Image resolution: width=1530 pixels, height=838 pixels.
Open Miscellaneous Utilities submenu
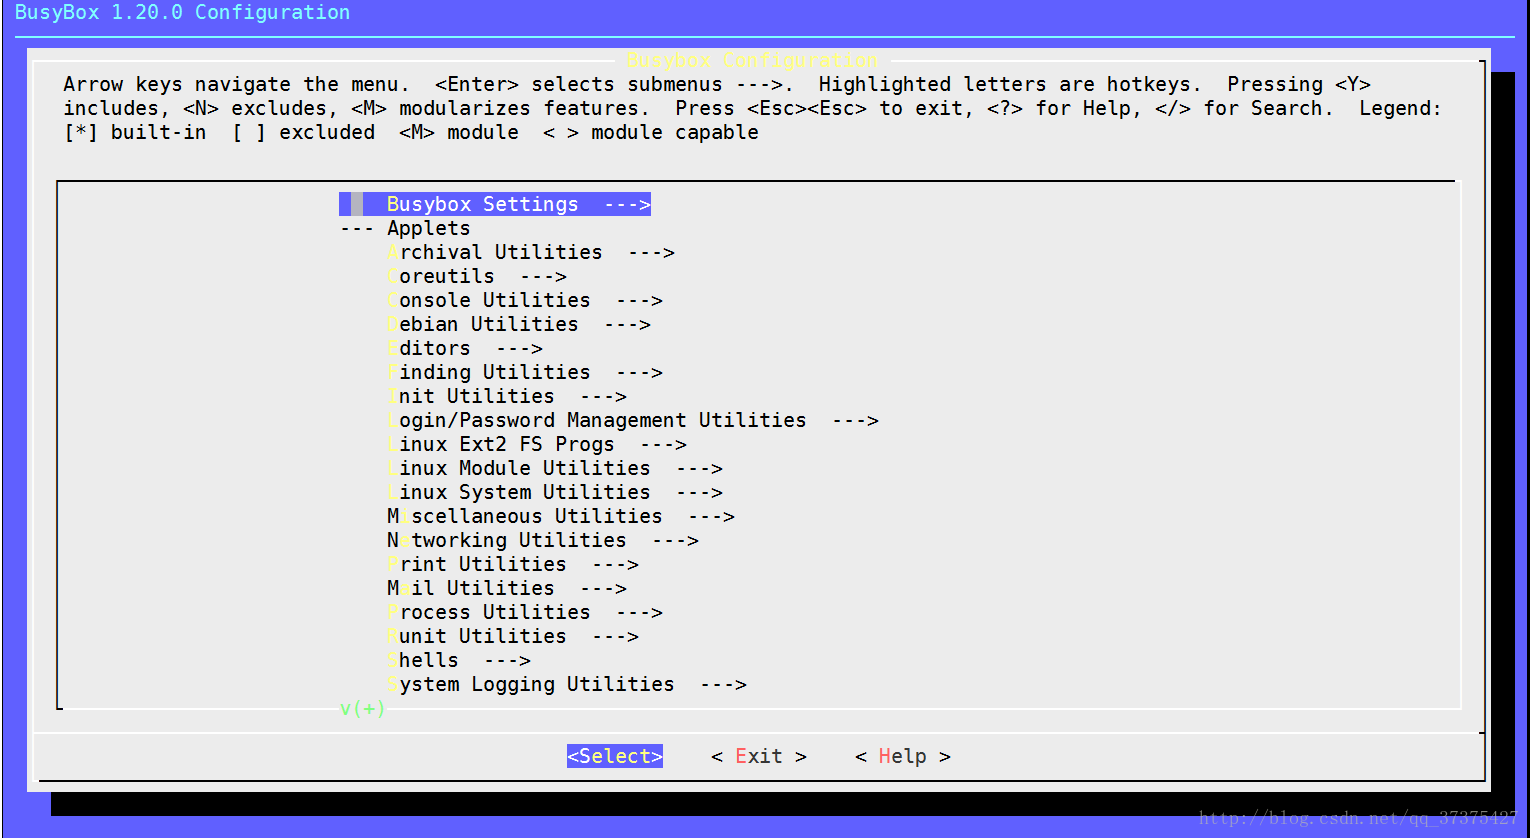tap(561, 516)
